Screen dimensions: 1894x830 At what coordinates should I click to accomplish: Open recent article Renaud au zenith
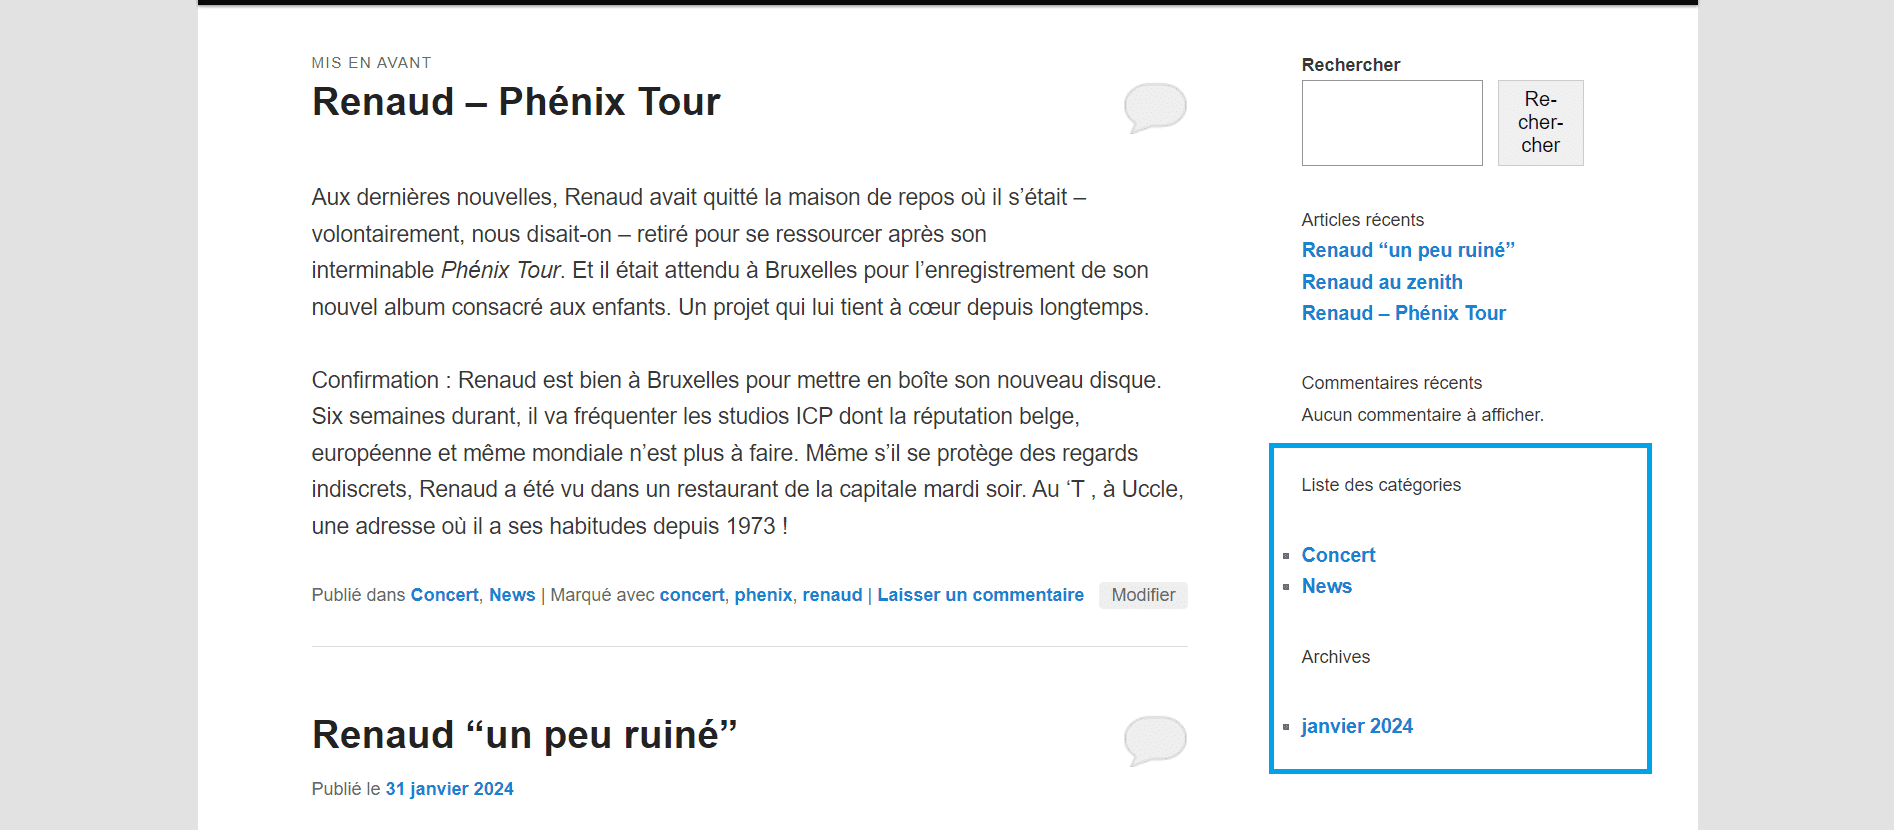point(1382,282)
